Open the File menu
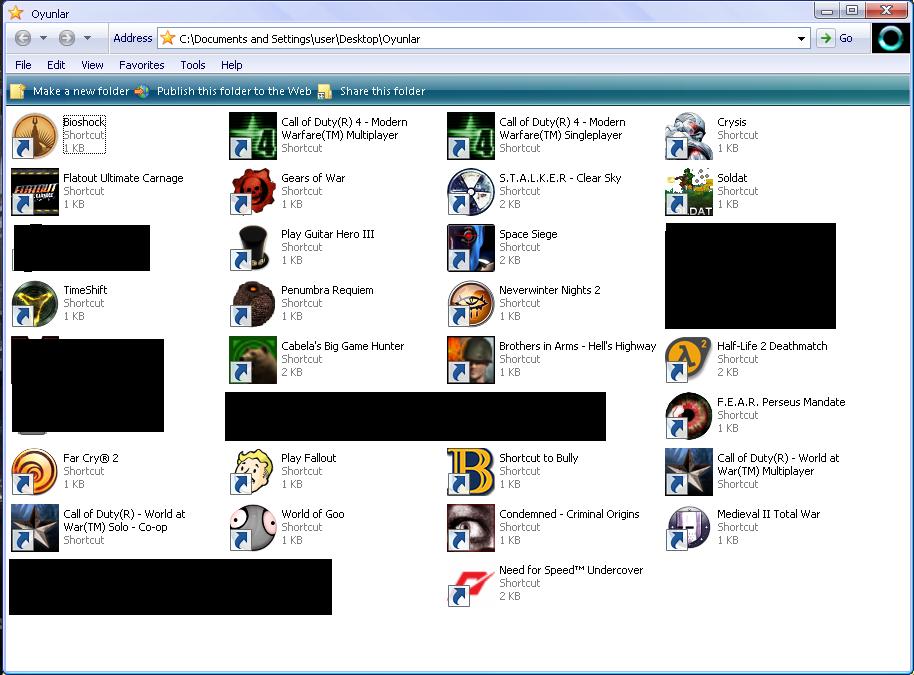This screenshot has height=675, width=914. [23, 65]
